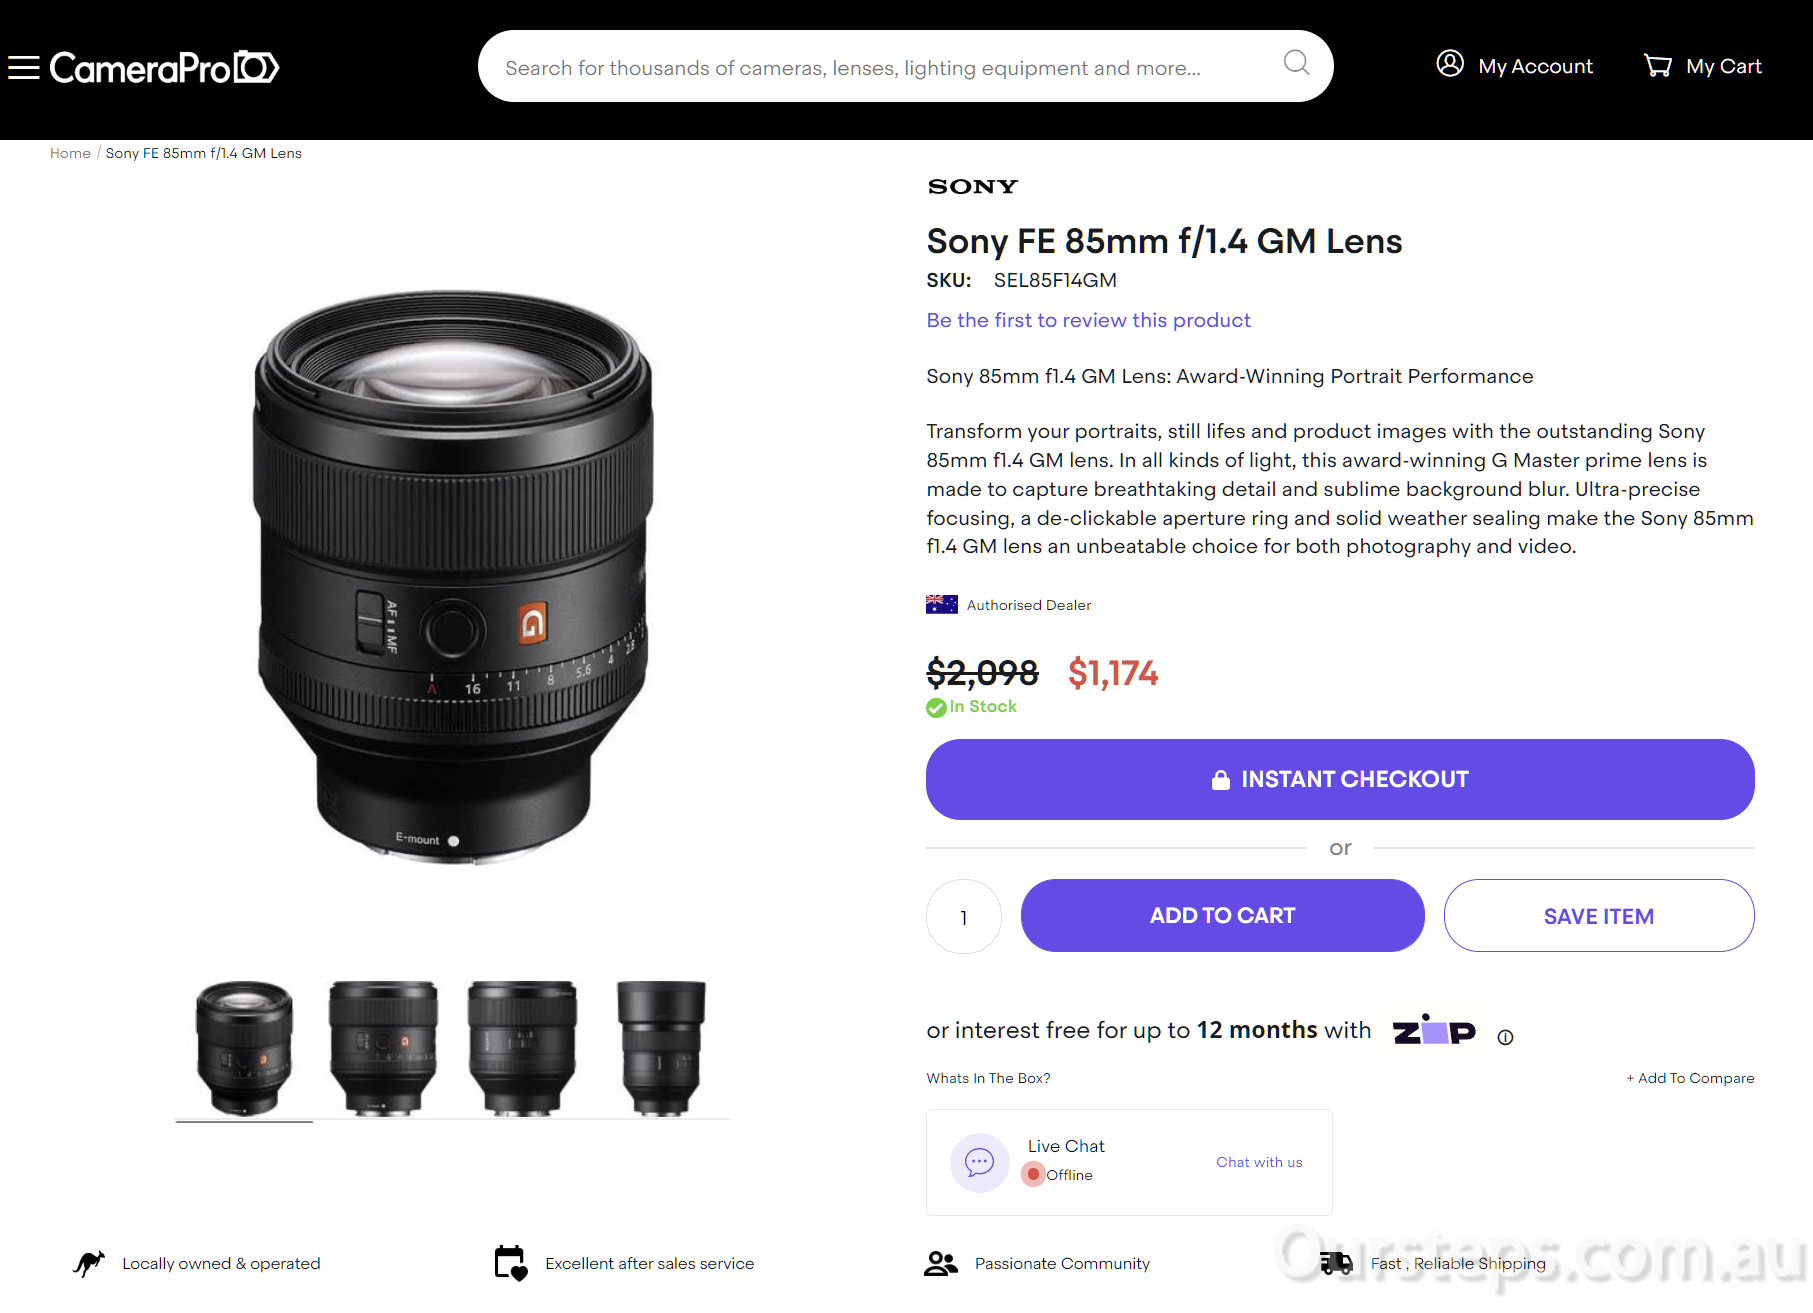Click the SAVE ITEM button
Viewport: 1813px width, 1313px height.
click(x=1599, y=915)
